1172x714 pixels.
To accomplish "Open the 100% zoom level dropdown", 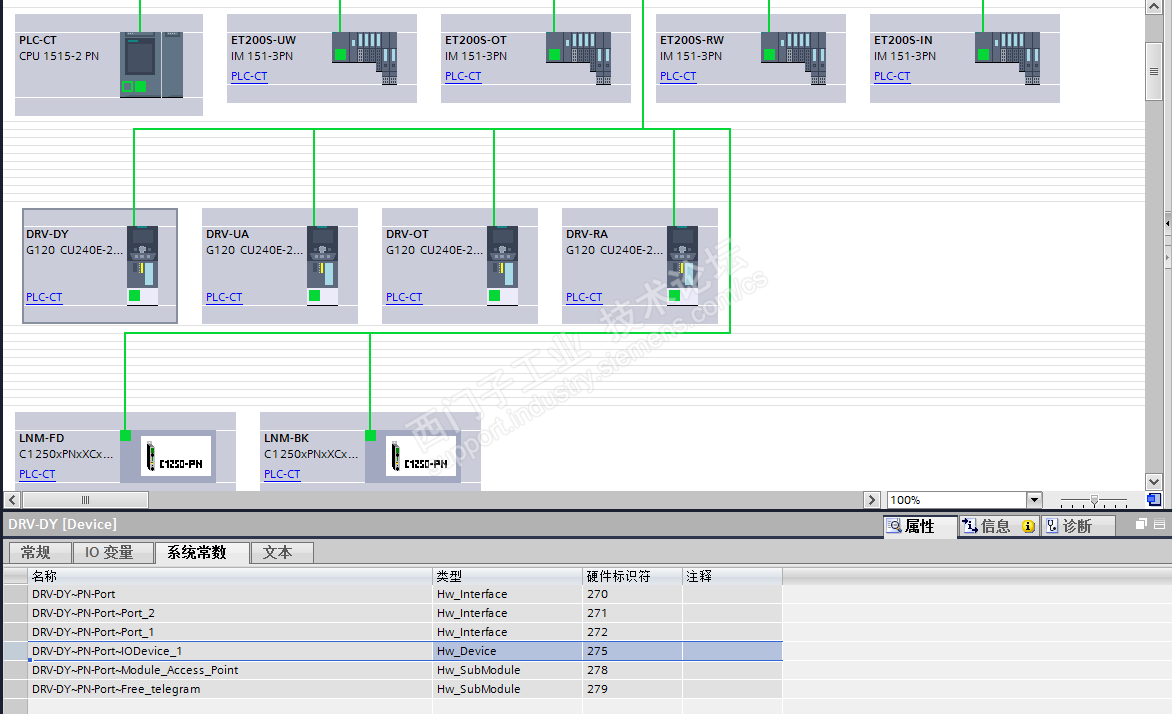I will pos(1034,499).
